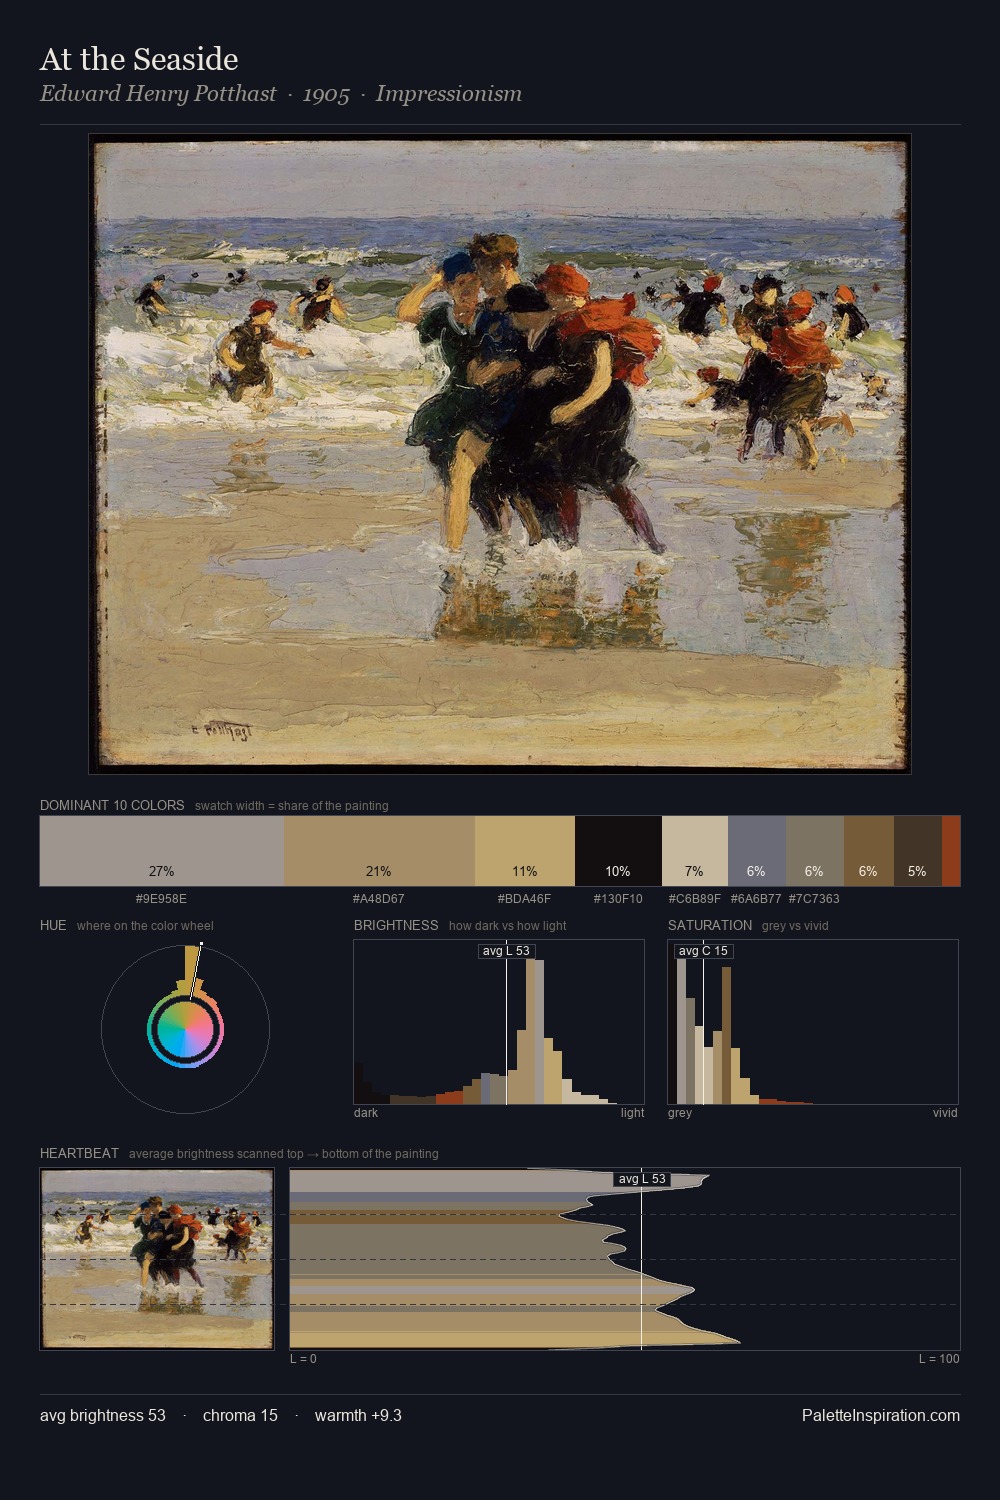Click the title "At the Seaside"

coord(139,60)
